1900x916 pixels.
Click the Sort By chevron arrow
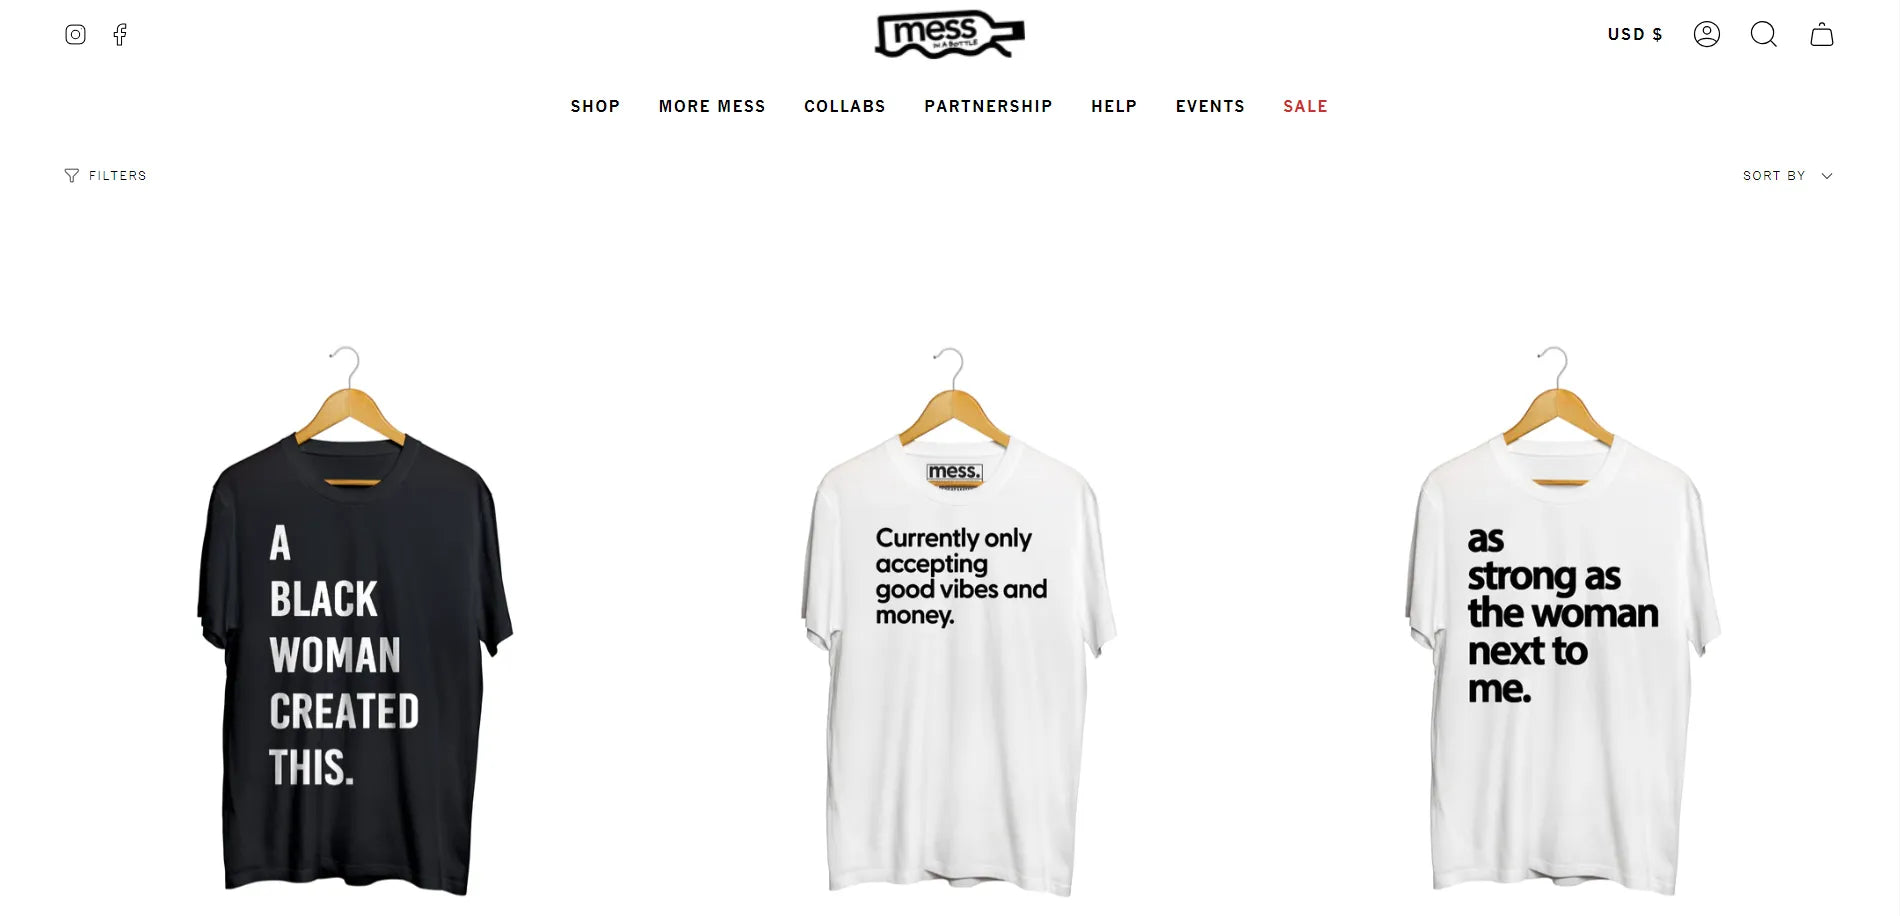pyautogui.click(x=1827, y=176)
